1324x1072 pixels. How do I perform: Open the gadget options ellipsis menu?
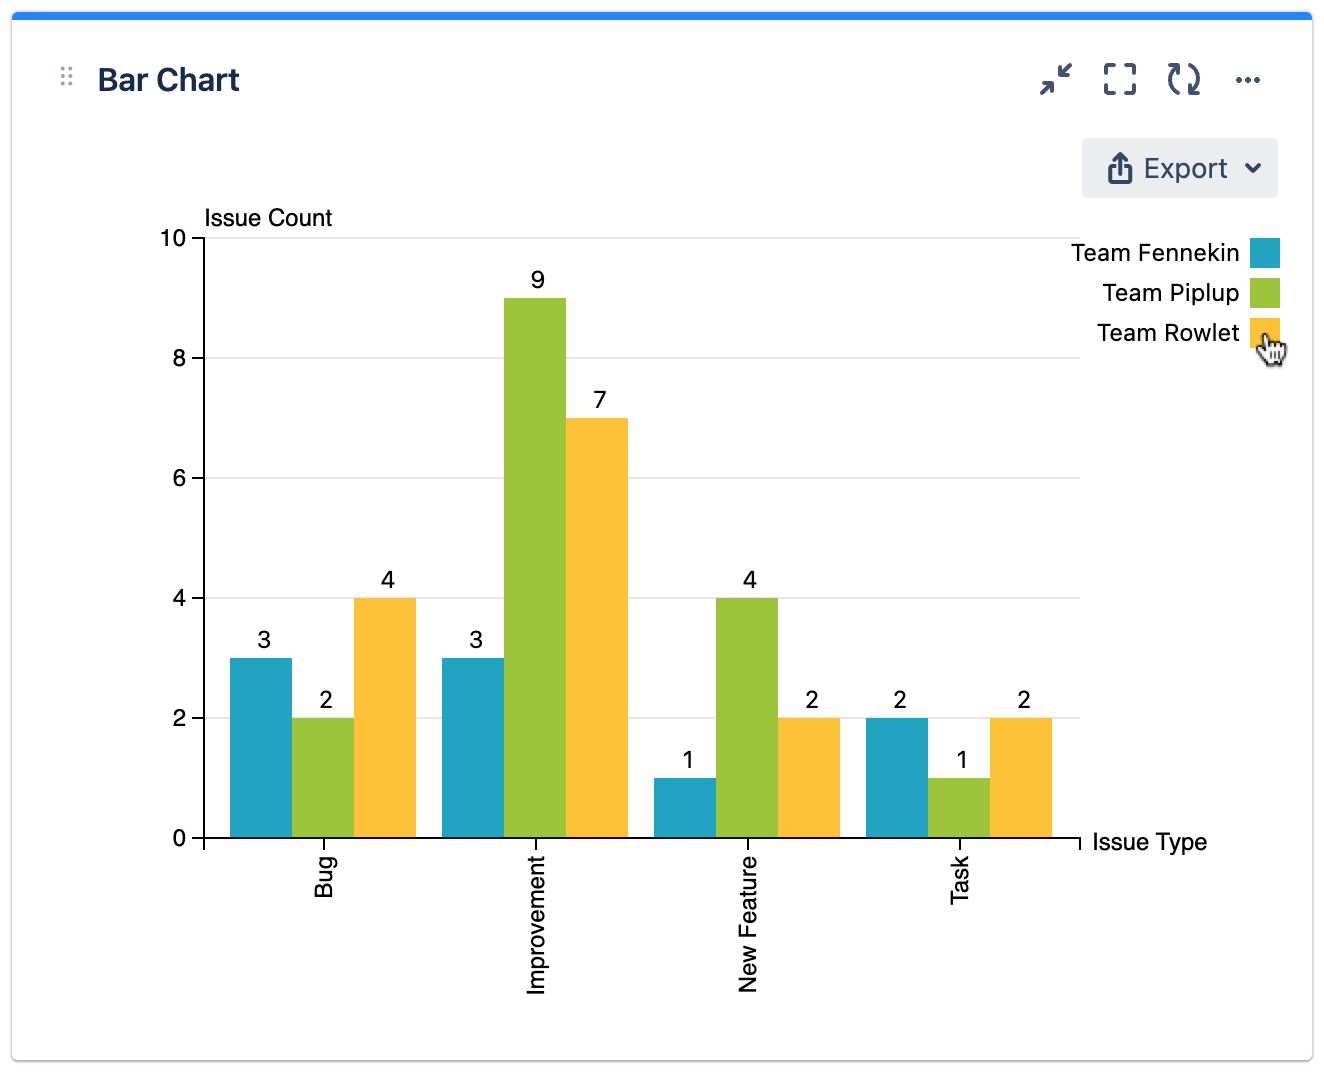pos(1248,79)
